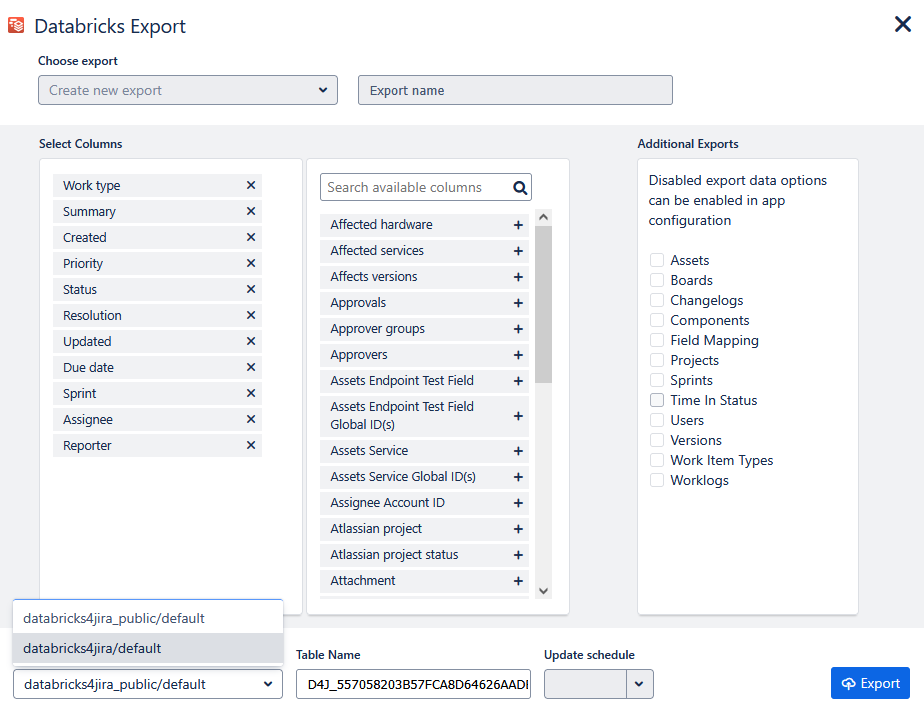924x722 pixels.
Task: Open the Choose export dropdown
Action: tap(188, 90)
